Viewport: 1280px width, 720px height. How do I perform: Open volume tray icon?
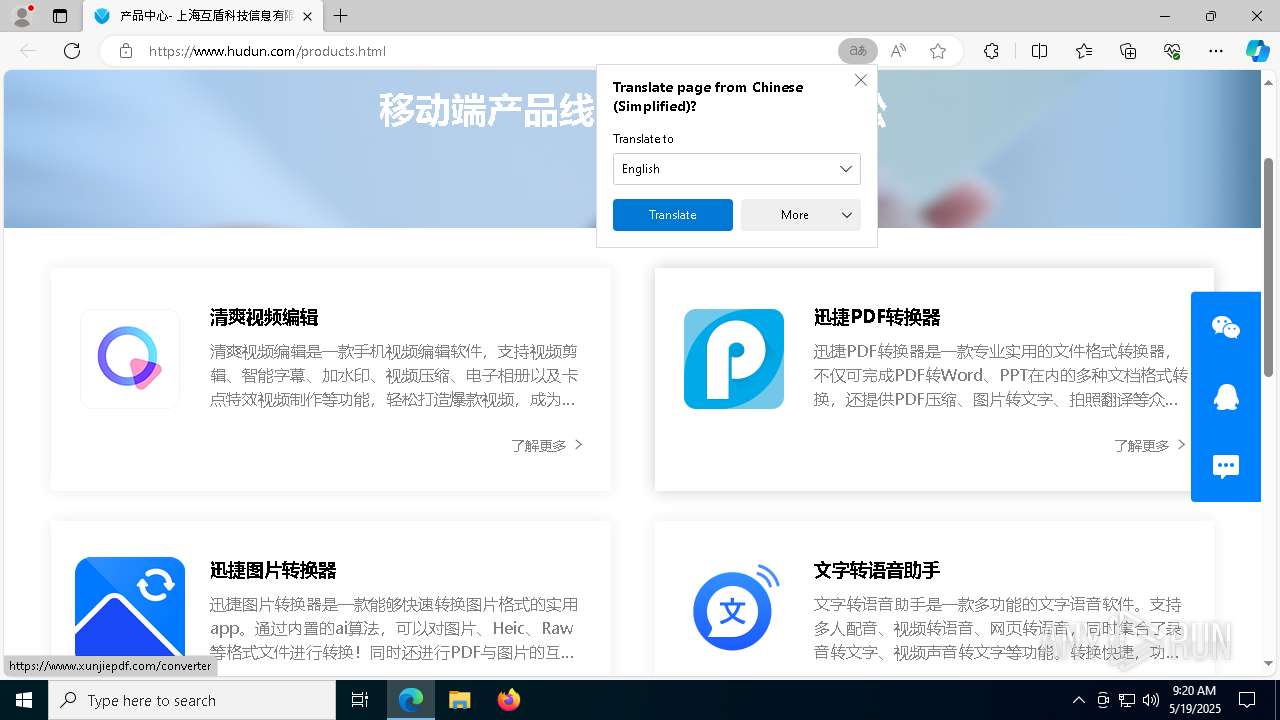(1151, 700)
